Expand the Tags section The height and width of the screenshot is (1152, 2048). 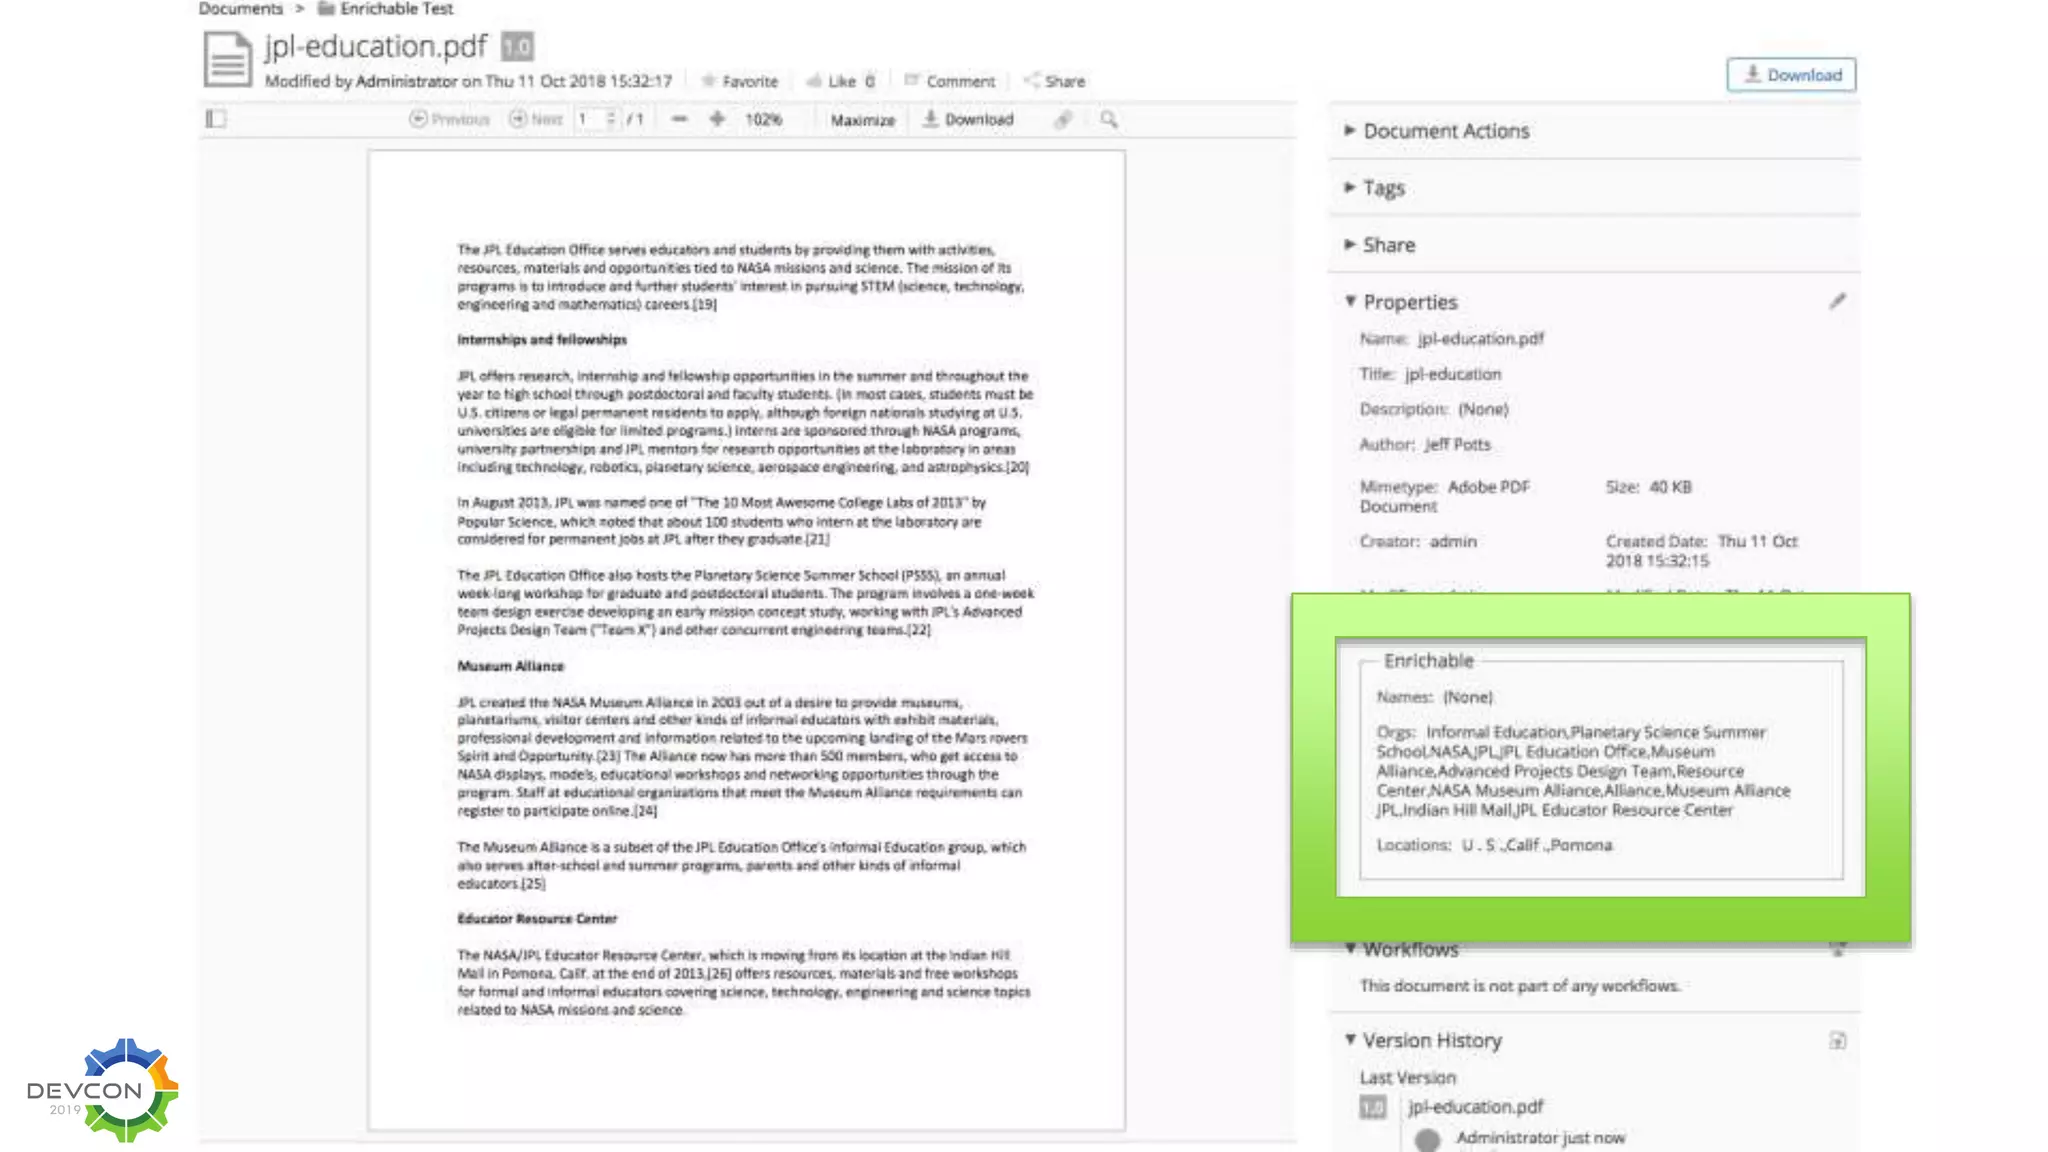[1383, 188]
